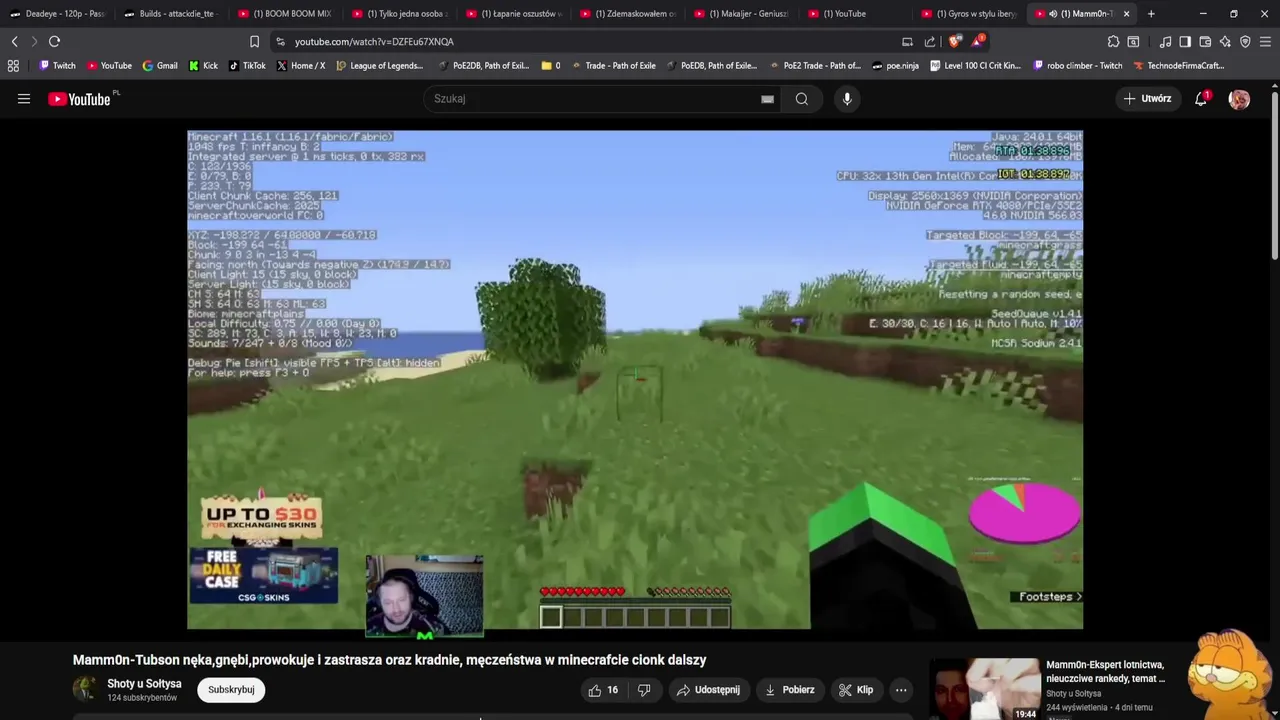Switch to Builds - attackdie tab

tap(170, 14)
